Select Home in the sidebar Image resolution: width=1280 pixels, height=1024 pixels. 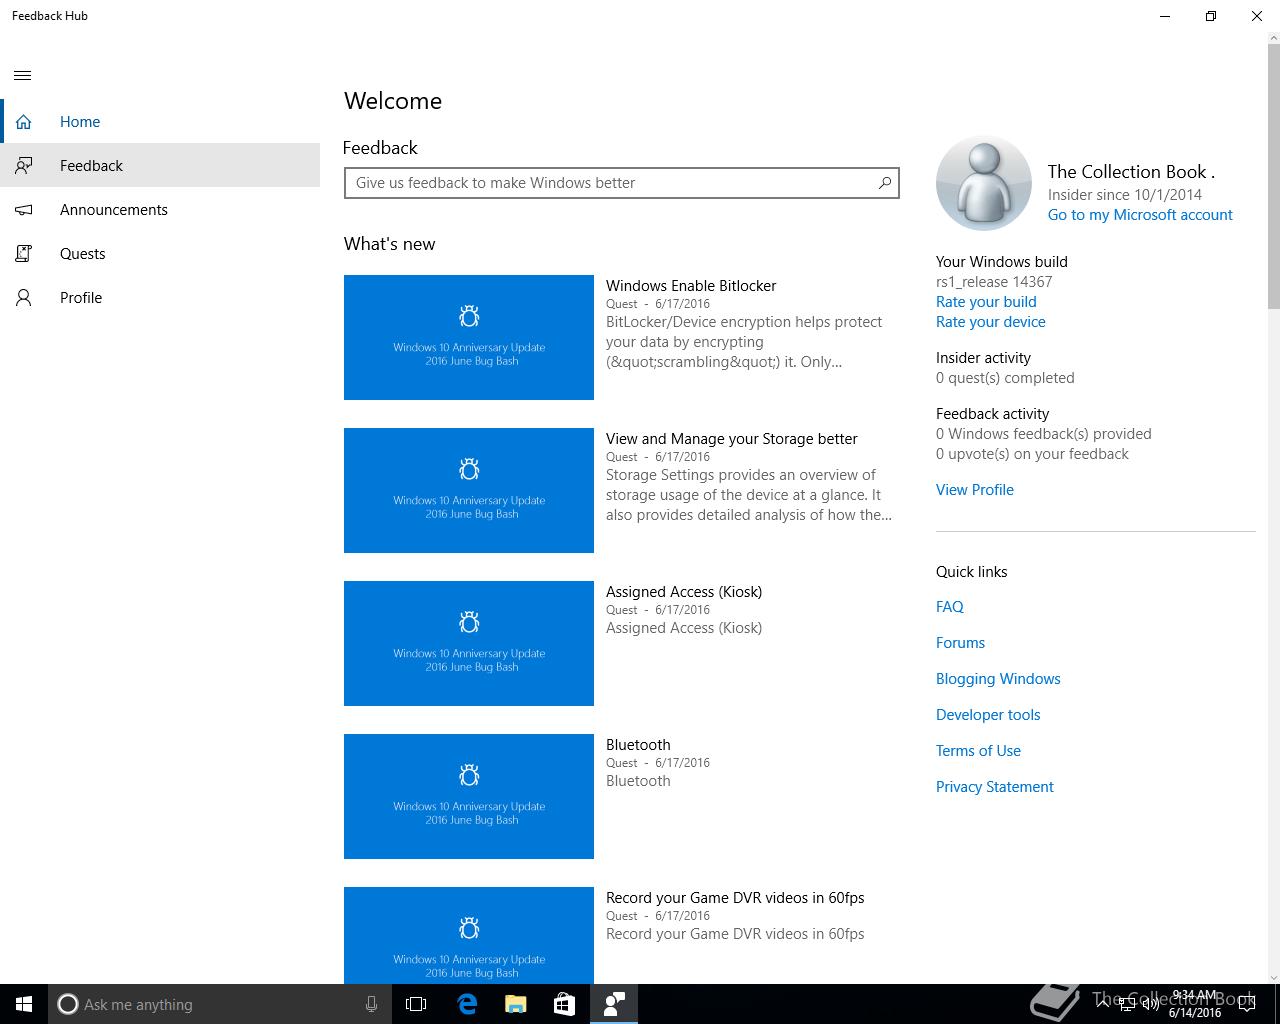point(160,122)
